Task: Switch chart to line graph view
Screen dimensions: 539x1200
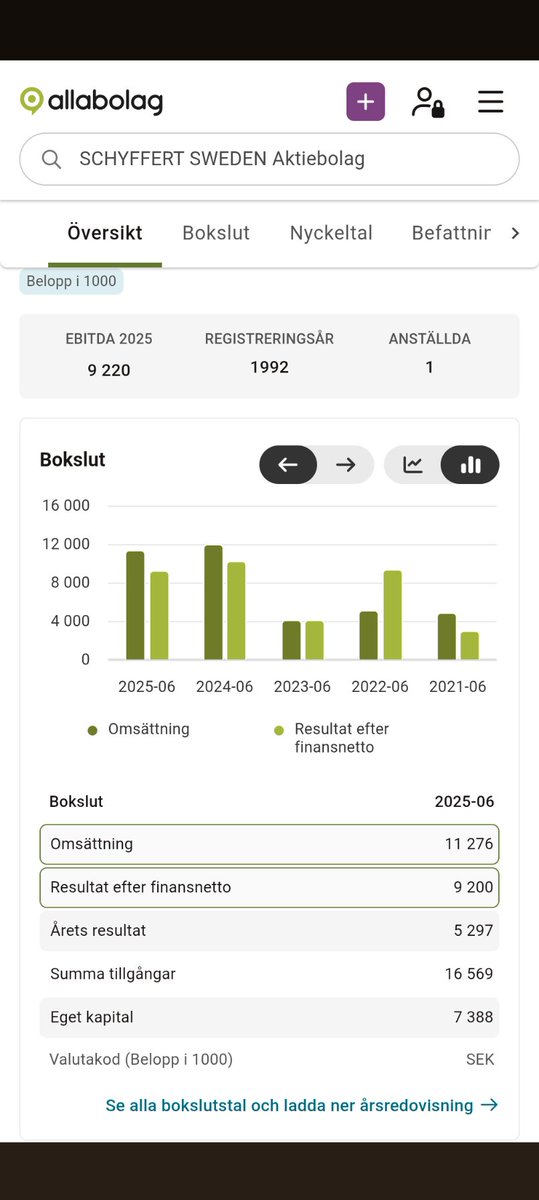Action: 413,465
